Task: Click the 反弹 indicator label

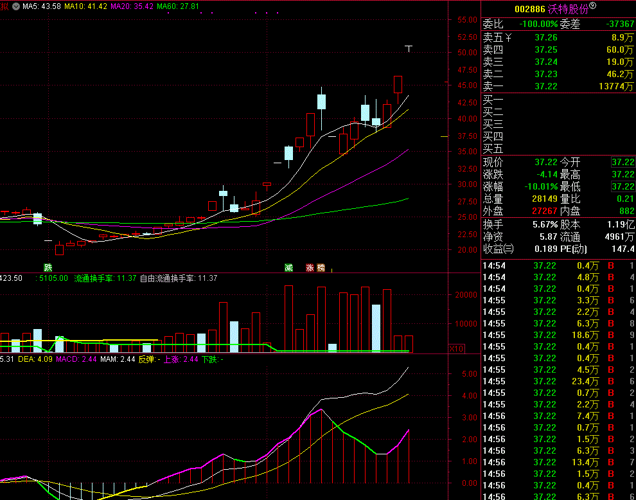Action: tap(149, 359)
